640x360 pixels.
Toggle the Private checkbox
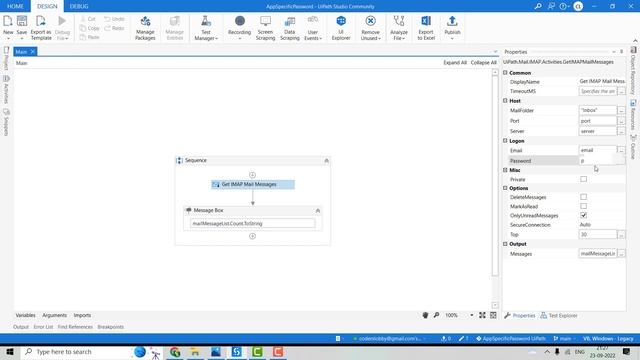pyautogui.click(x=584, y=179)
